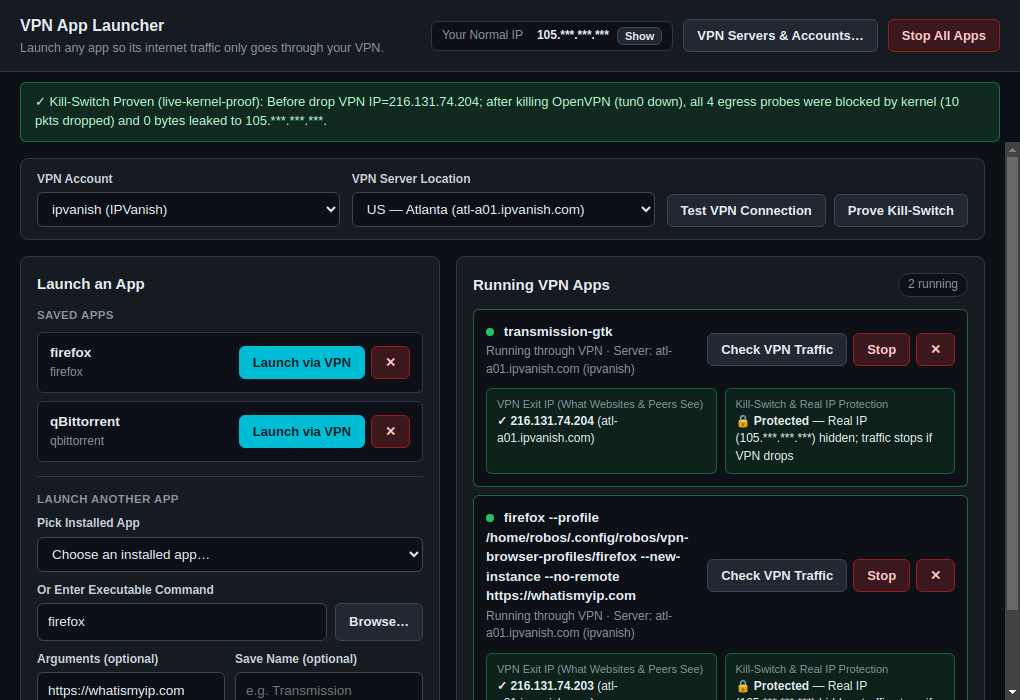Viewport: 1020px width, 700px height.
Task: Click the scrollbar up arrow
Action: click(1012, 149)
